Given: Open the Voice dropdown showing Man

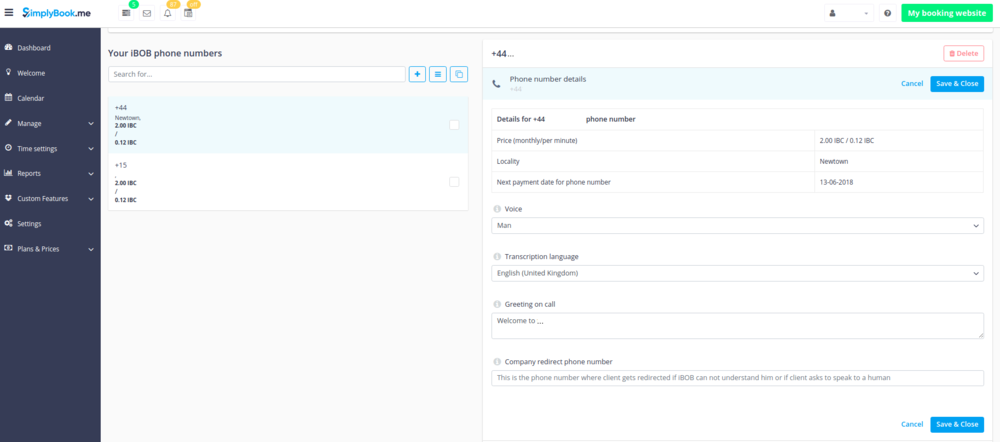Looking at the screenshot, I should (737, 226).
